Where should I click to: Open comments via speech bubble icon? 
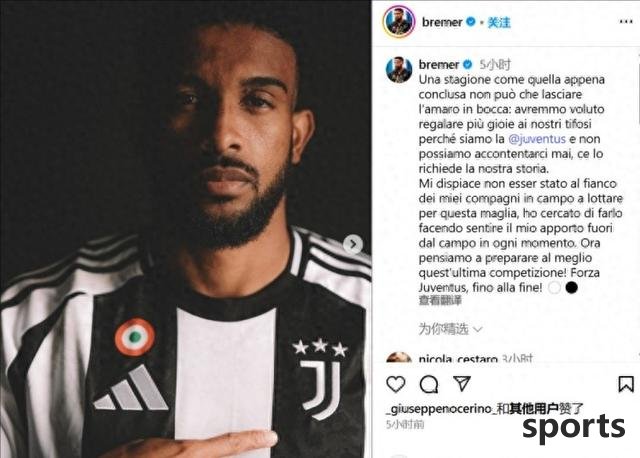coord(429,384)
